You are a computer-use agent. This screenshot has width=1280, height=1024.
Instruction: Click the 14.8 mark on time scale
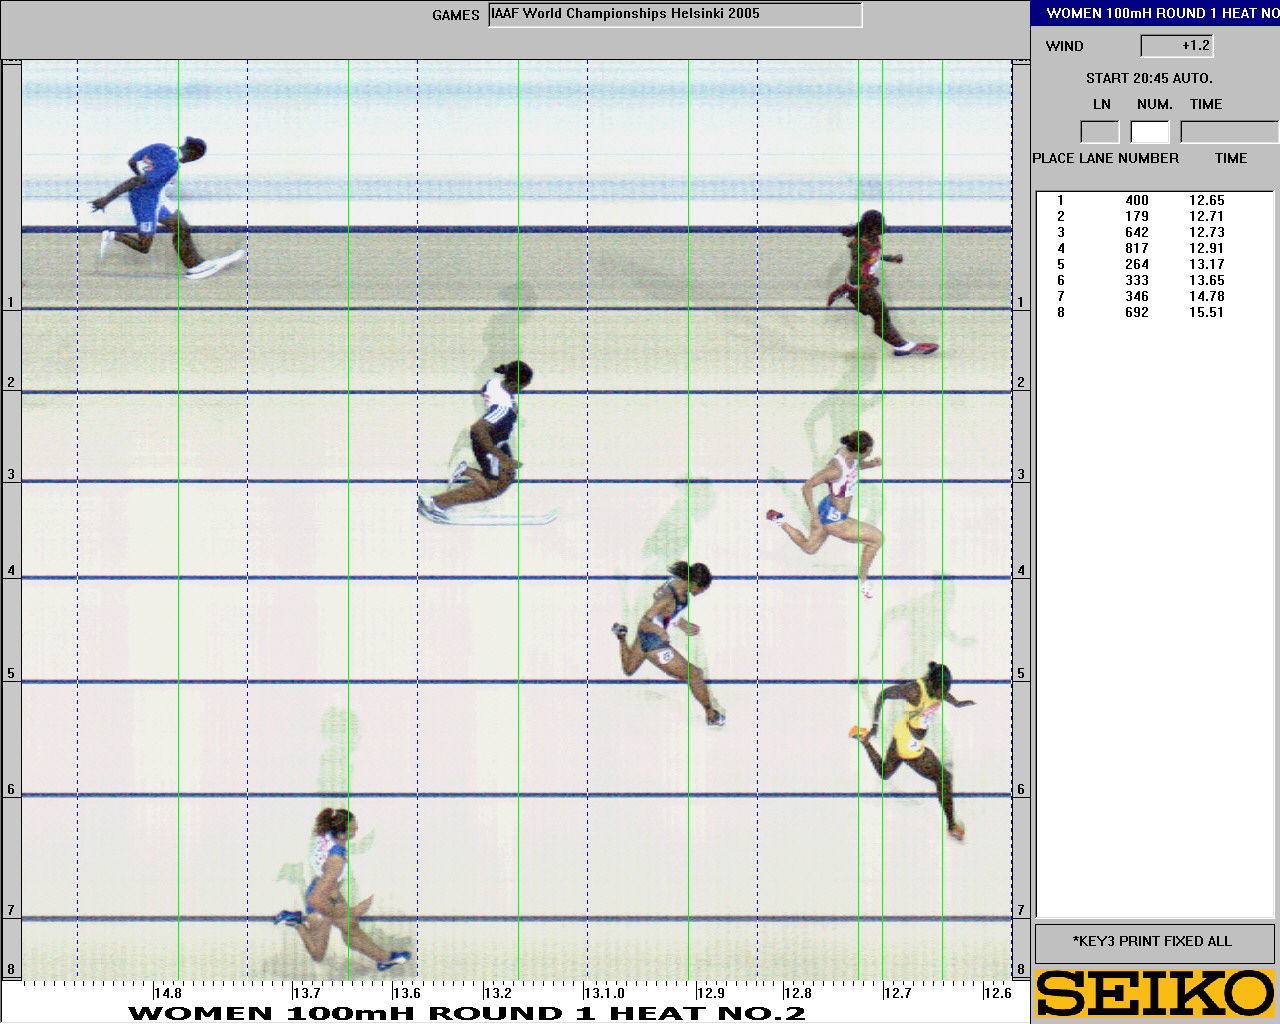tap(168, 993)
